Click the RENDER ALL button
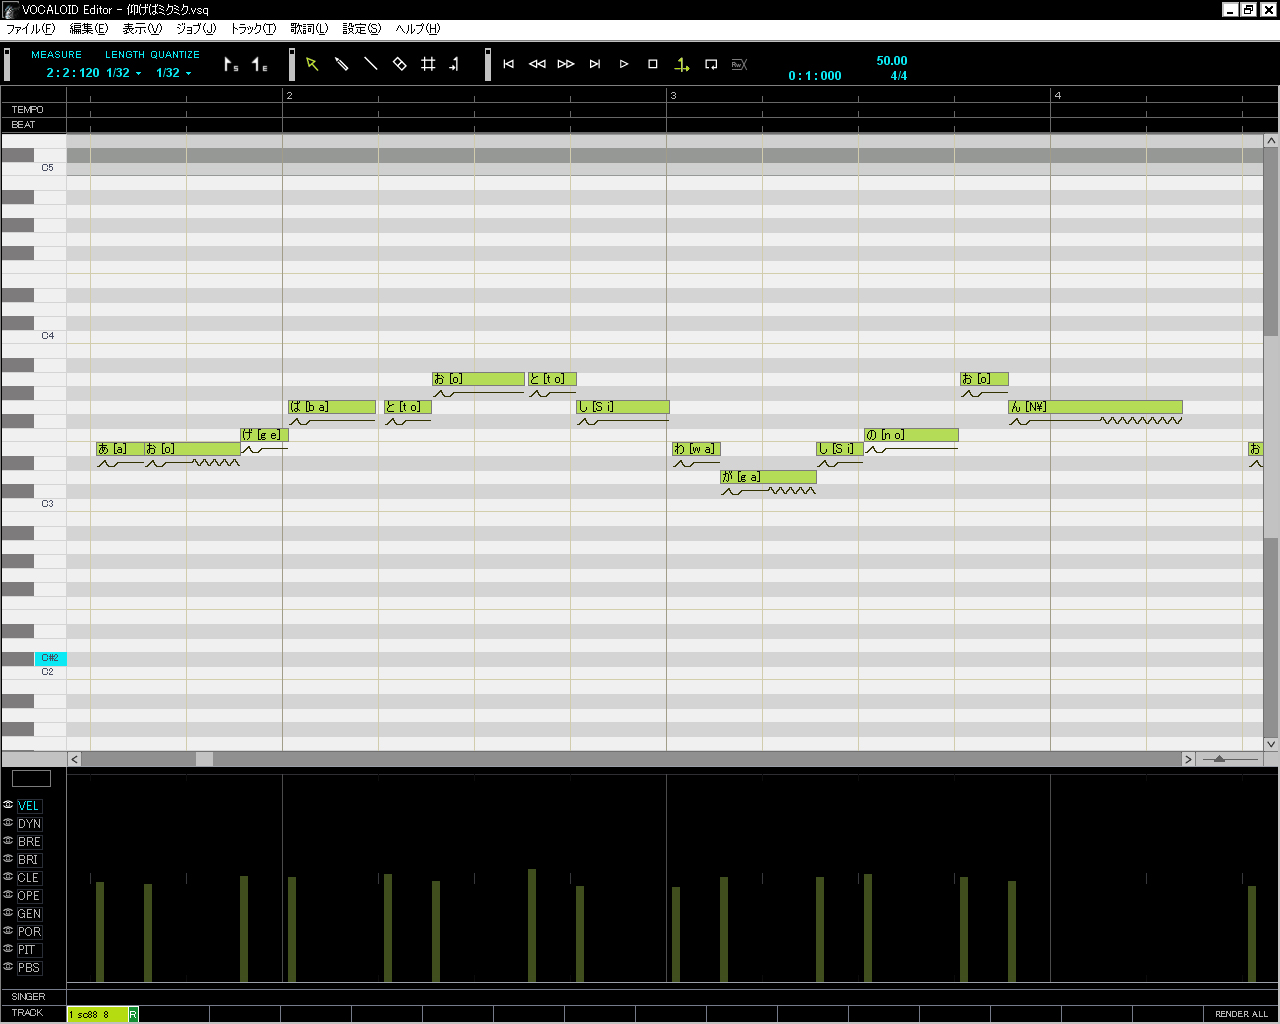 [x=1241, y=1014]
